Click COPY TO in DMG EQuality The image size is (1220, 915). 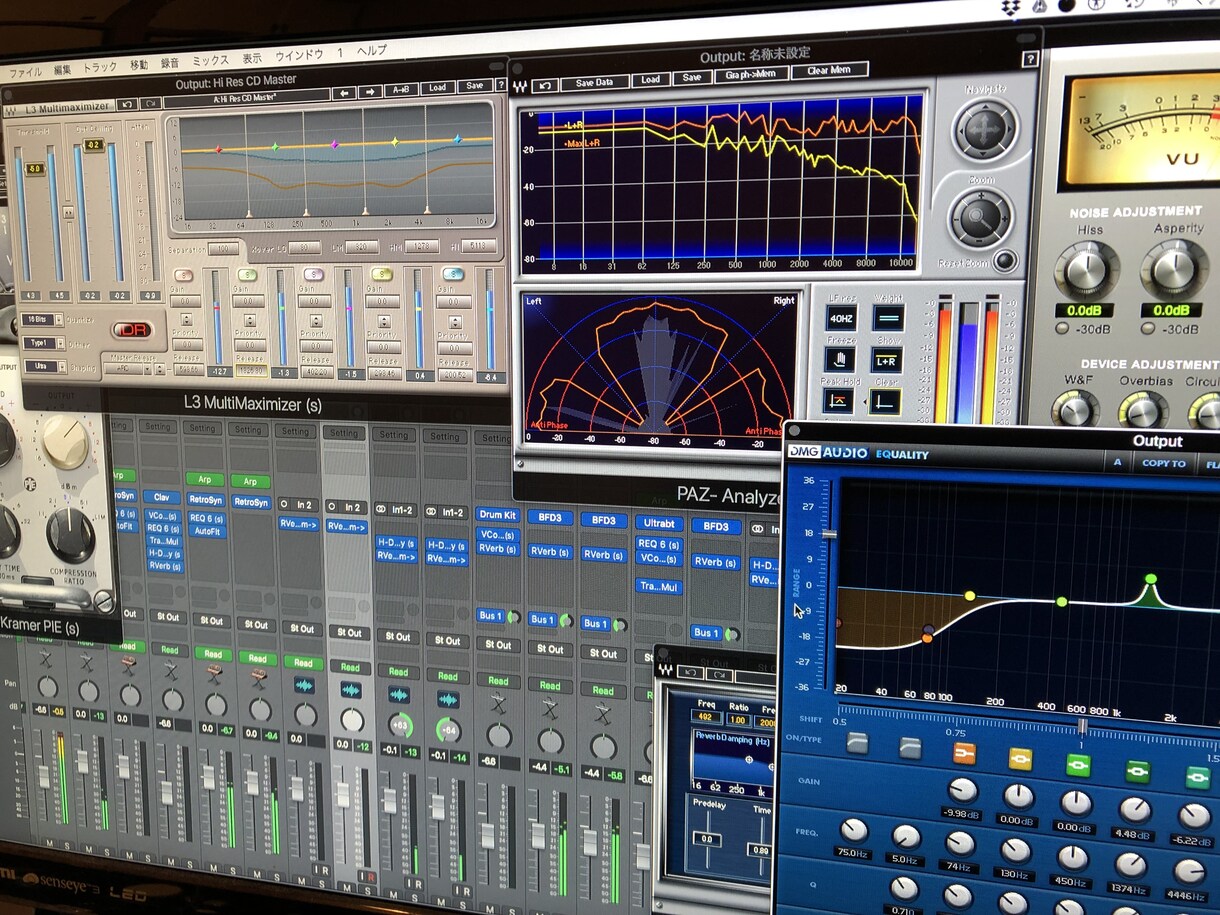[x=1164, y=463]
